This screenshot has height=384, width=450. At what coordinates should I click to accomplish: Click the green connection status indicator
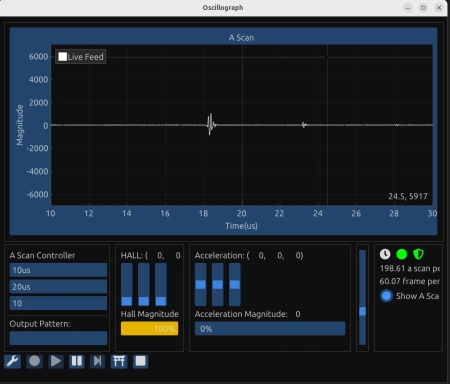(x=402, y=254)
